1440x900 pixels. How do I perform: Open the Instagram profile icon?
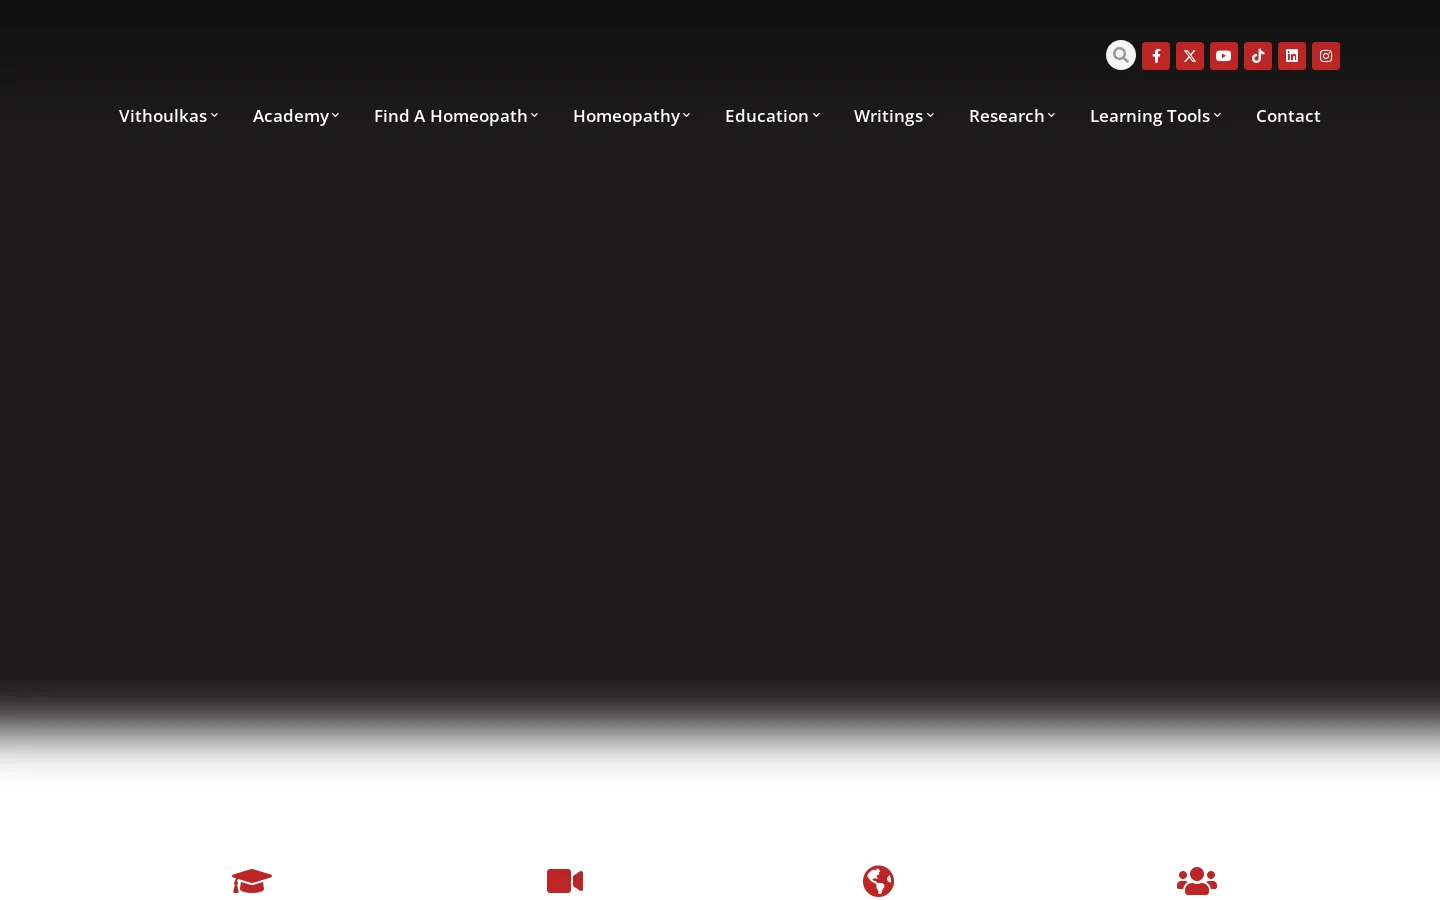[x=1326, y=56]
